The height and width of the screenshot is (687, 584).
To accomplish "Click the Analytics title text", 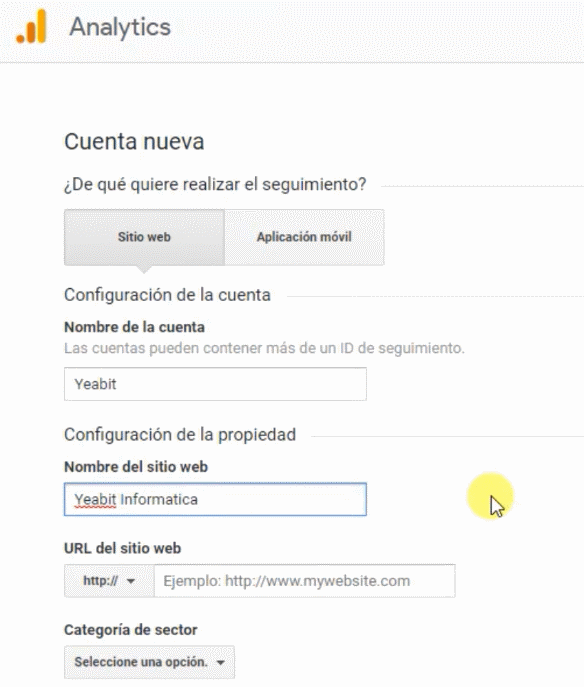I will click(x=120, y=27).
